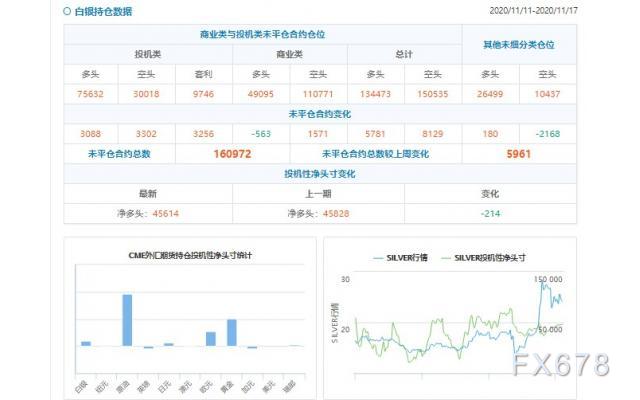Viewport: 640px width, 400px height.
Task: Click the SILVER行情 legend label
Action: [x=407, y=258]
